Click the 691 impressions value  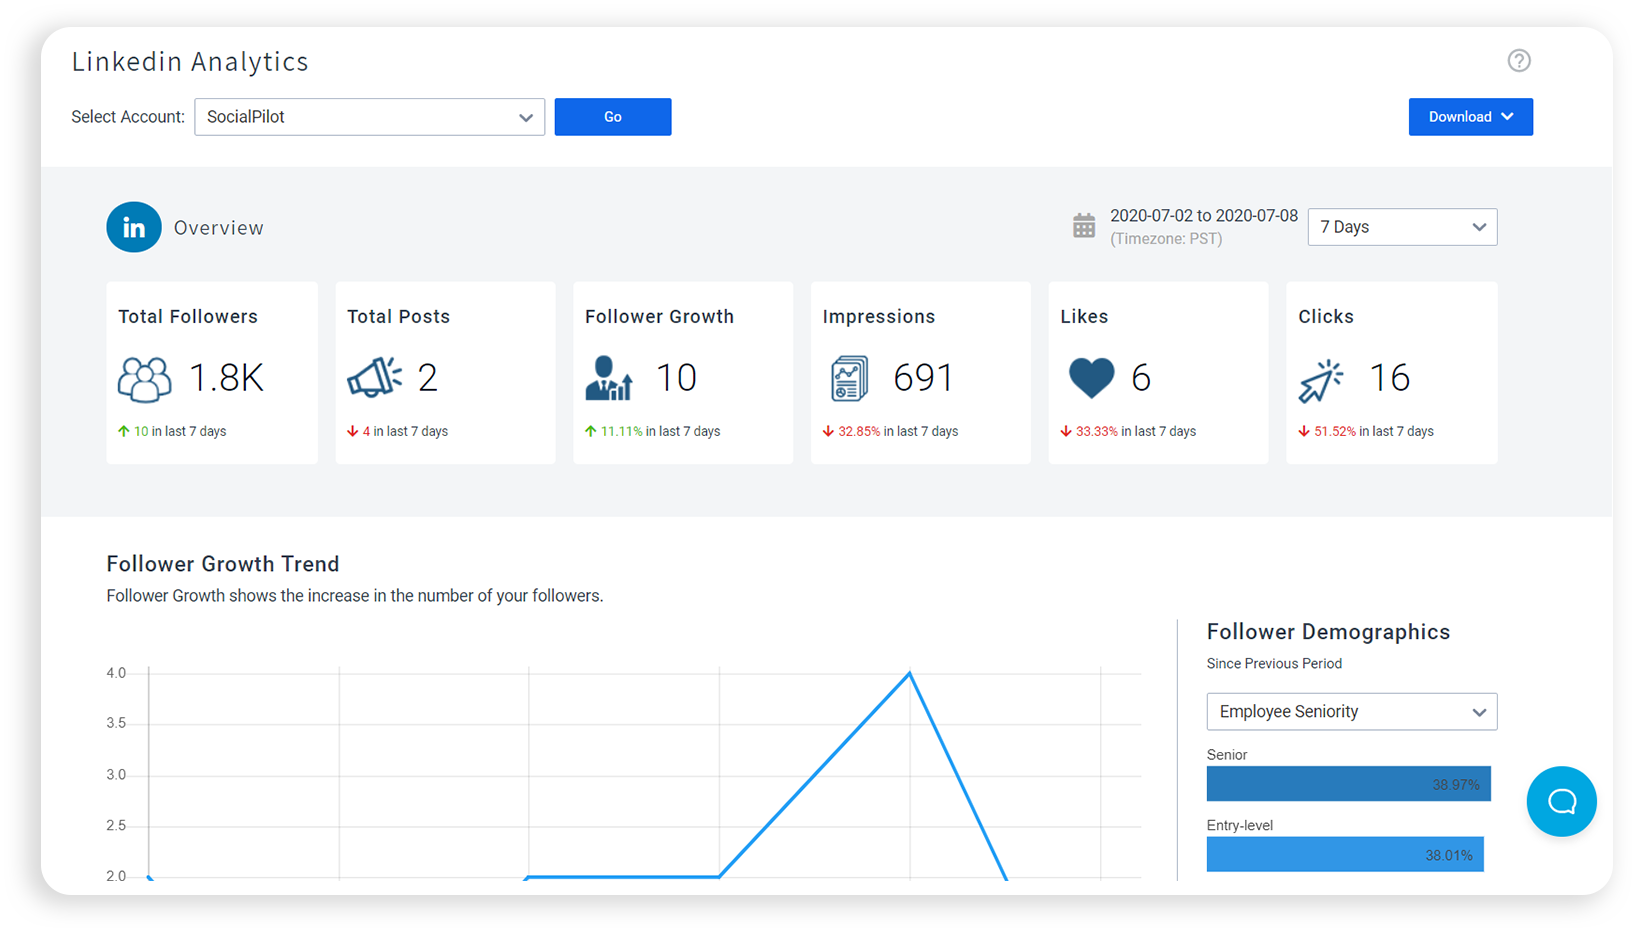coord(923,378)
